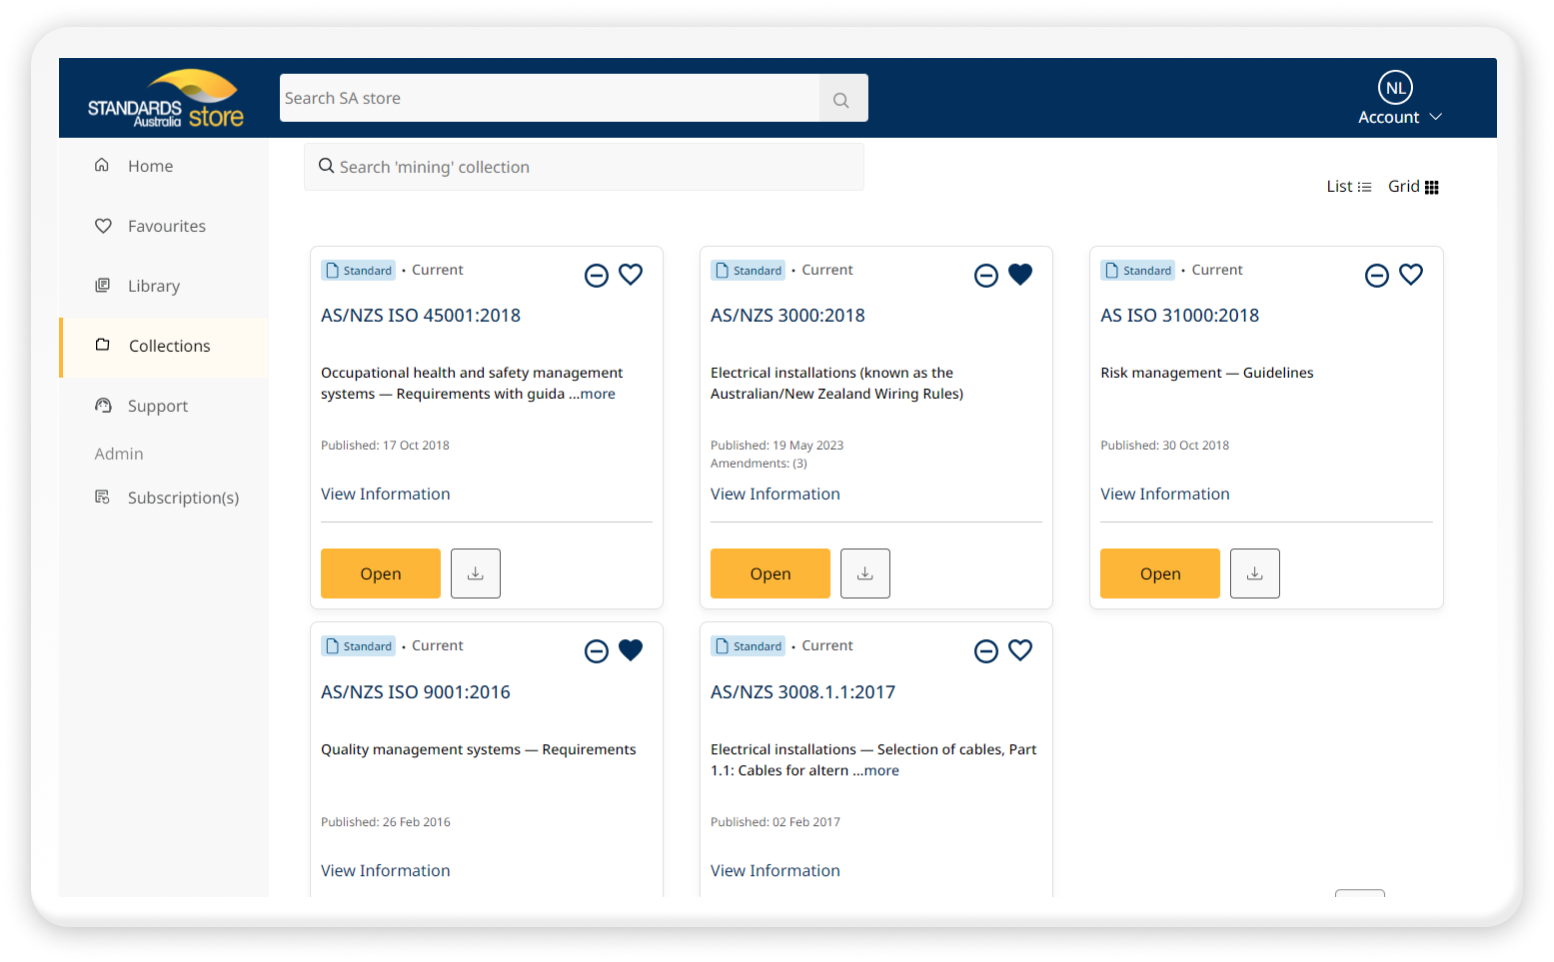The width and height of the screenshot is (1554, 962).
Task: Click the magnifier button in SA store search
Action: (x=842, y=99)
